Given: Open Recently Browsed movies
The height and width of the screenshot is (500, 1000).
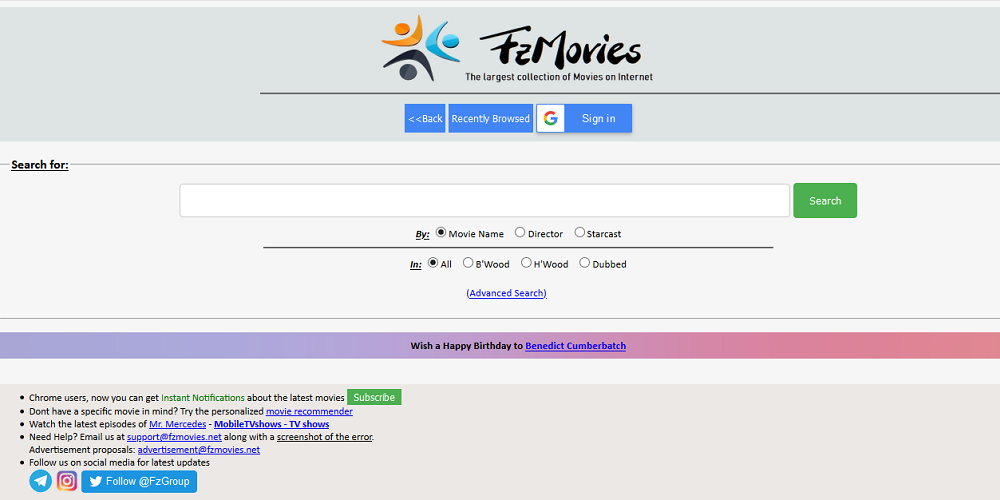Looking at the screenshot, I should (x=490, y=119).
